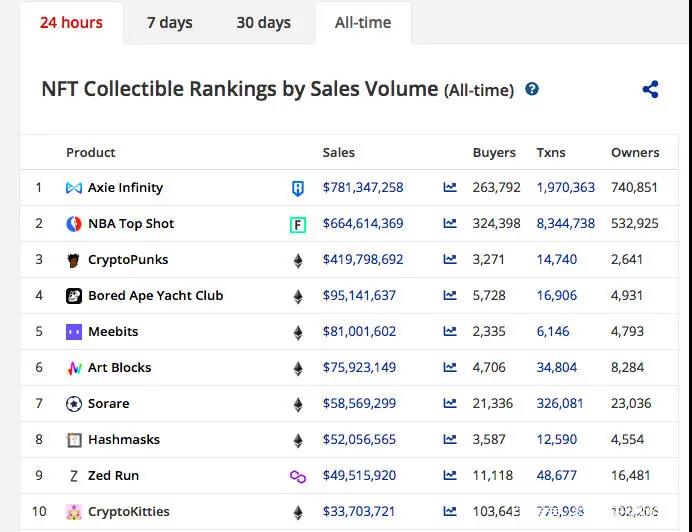
Task: Click the Flow blockchain icon for NBA Top Shot
Action: (297, 224)
